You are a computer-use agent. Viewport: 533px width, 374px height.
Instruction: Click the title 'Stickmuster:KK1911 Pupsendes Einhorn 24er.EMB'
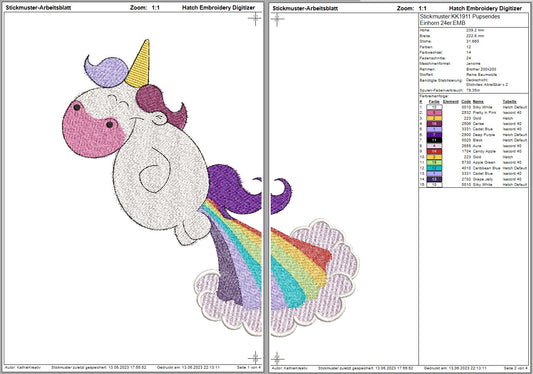[x=460, y=20]
